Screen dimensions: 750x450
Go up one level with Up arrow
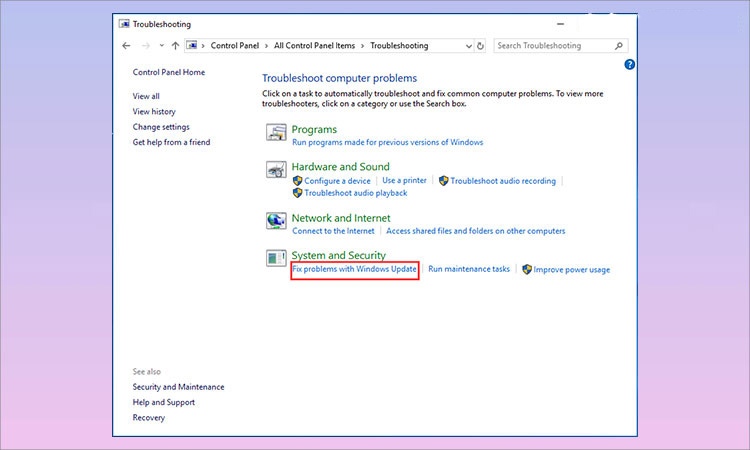[175, 46]
